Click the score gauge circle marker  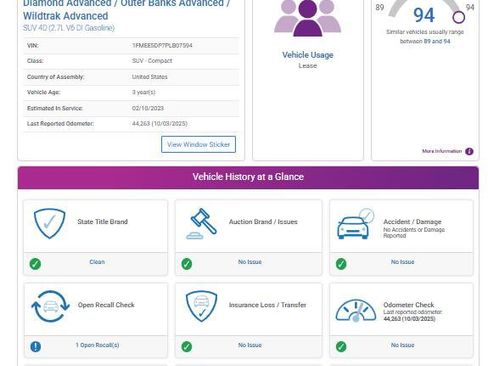459,17
